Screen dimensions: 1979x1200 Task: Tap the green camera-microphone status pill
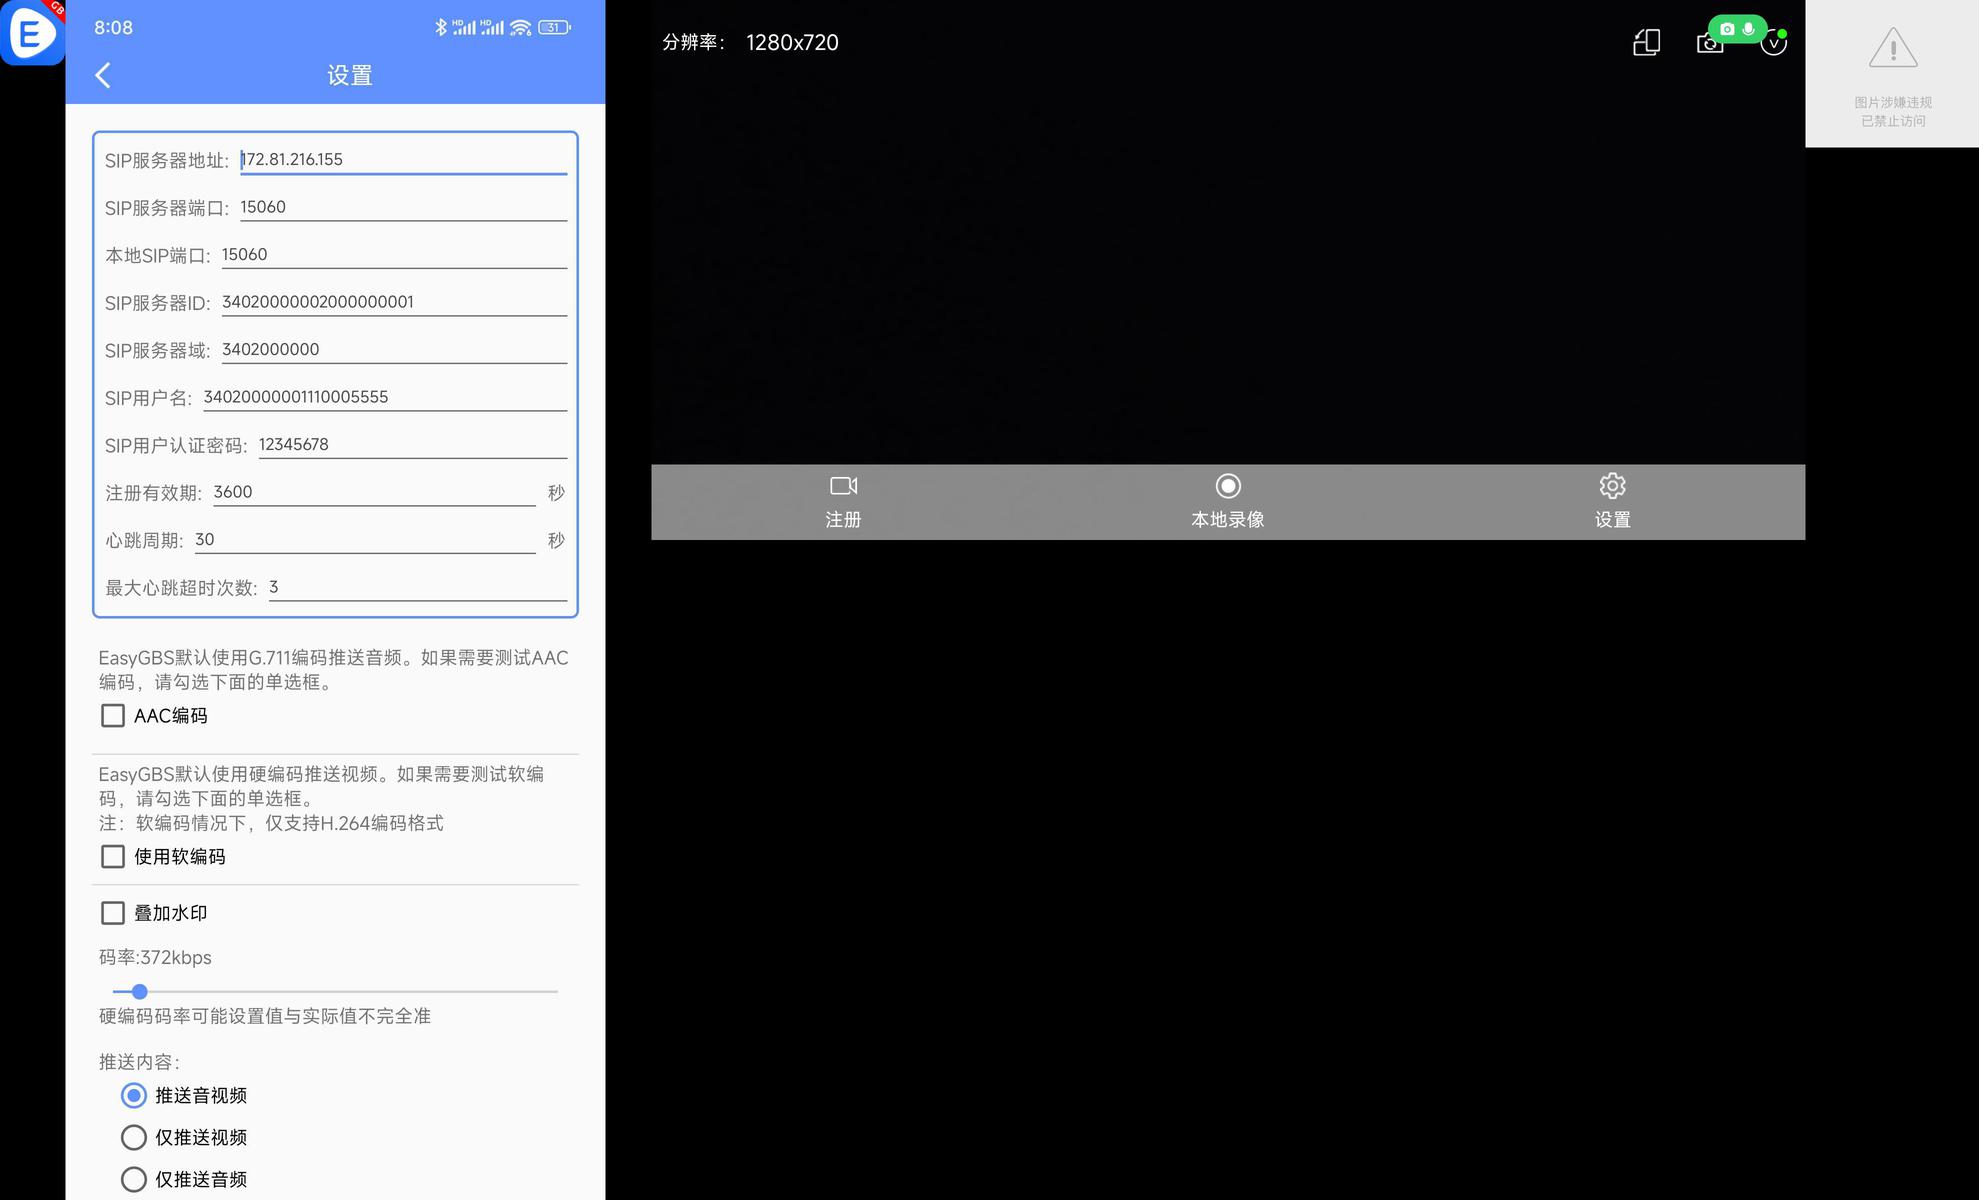pos(1737,29)
